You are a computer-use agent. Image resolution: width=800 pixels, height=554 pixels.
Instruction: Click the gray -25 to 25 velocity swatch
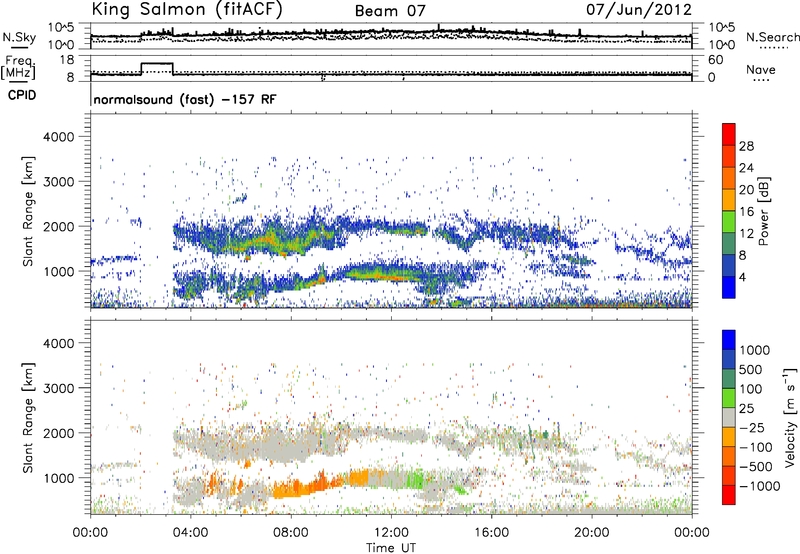[729, 418]
